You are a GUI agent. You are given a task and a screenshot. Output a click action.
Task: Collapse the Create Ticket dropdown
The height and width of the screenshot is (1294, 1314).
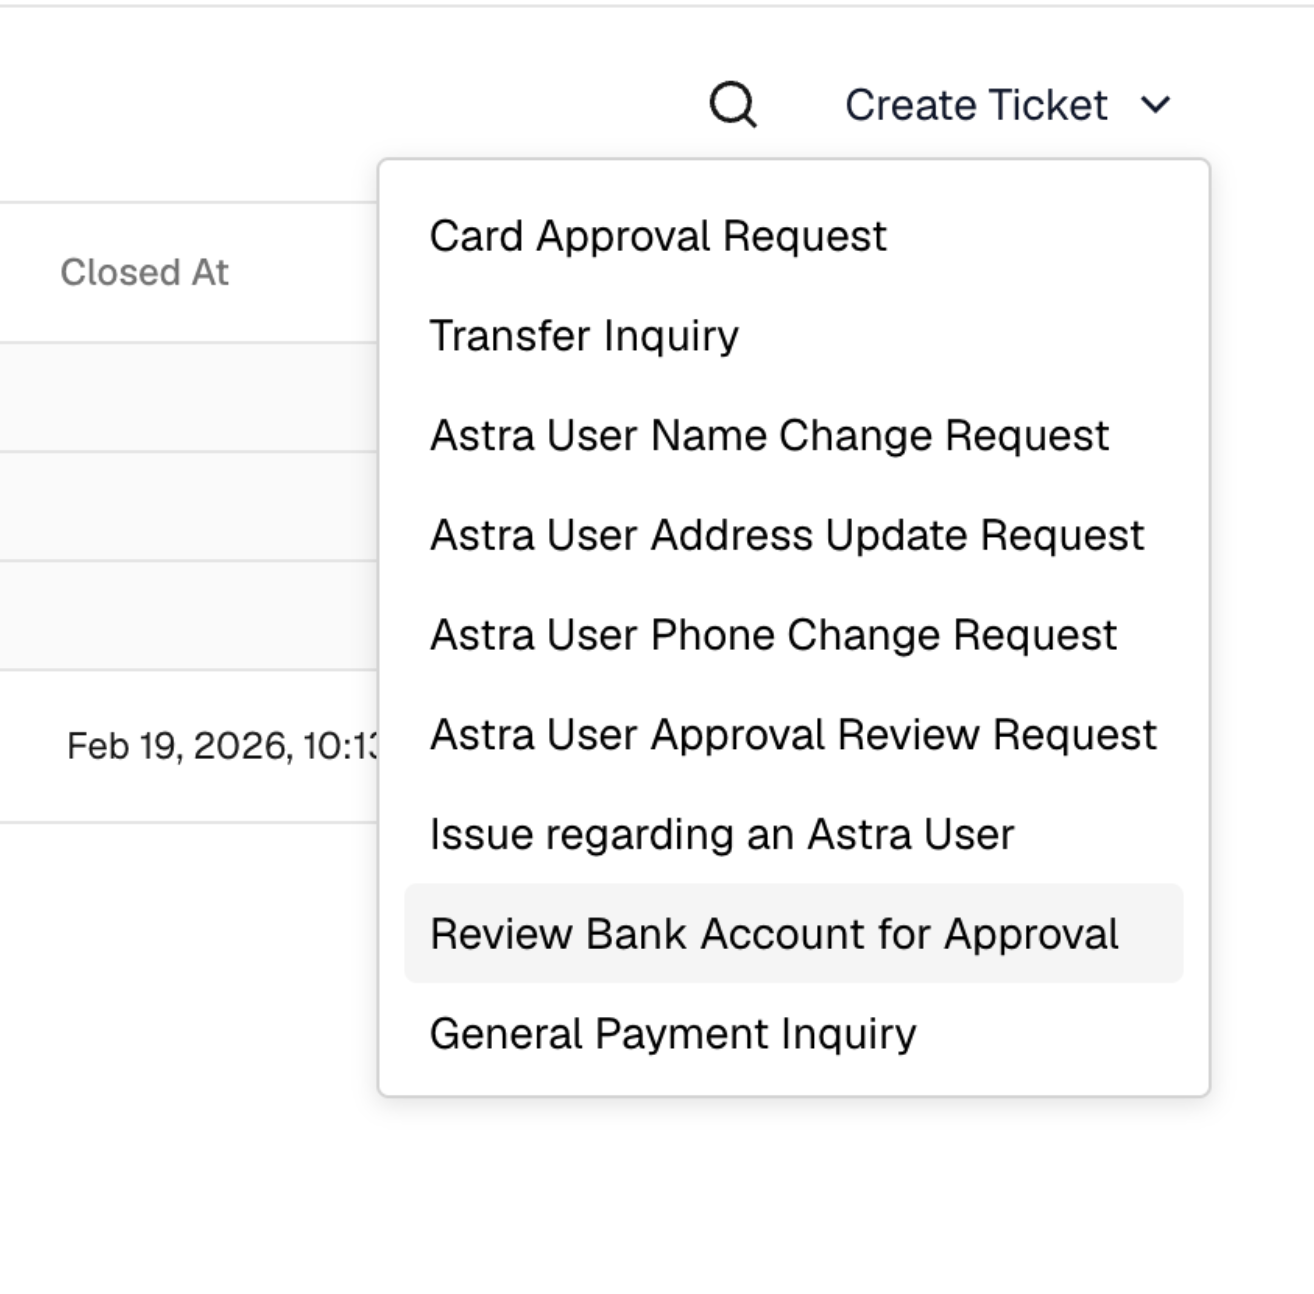coord(1008,105)
